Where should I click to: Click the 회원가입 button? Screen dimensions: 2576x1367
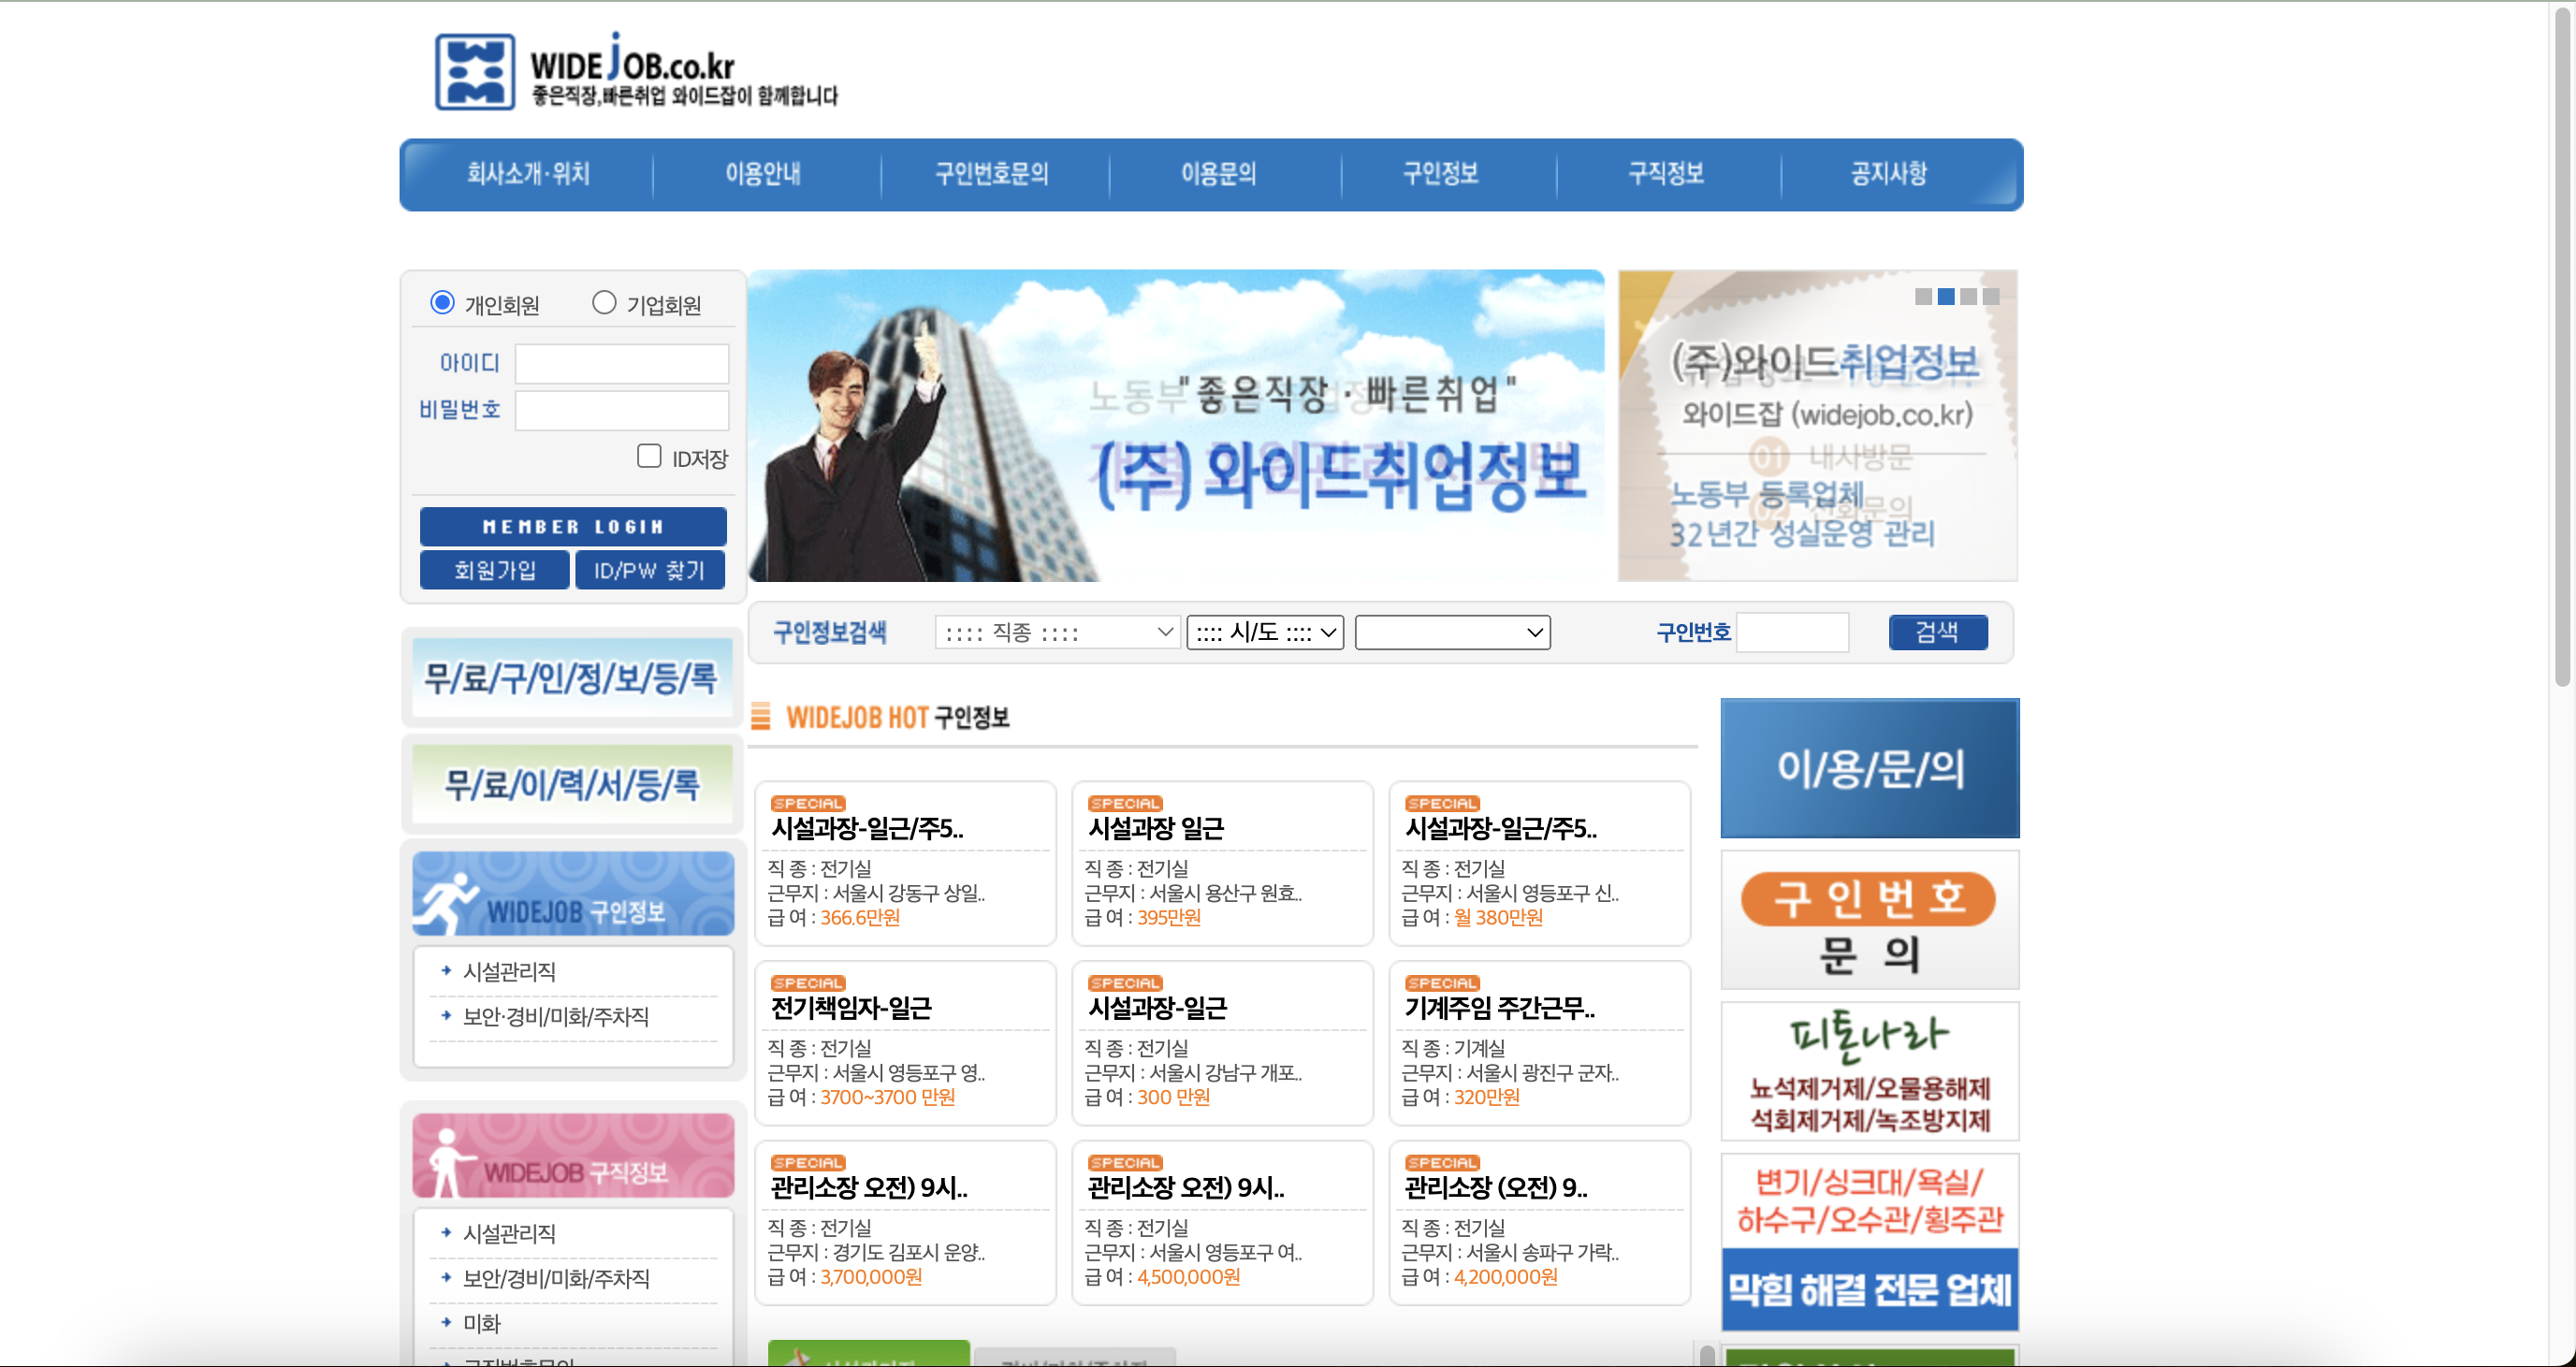coord(495,570)
